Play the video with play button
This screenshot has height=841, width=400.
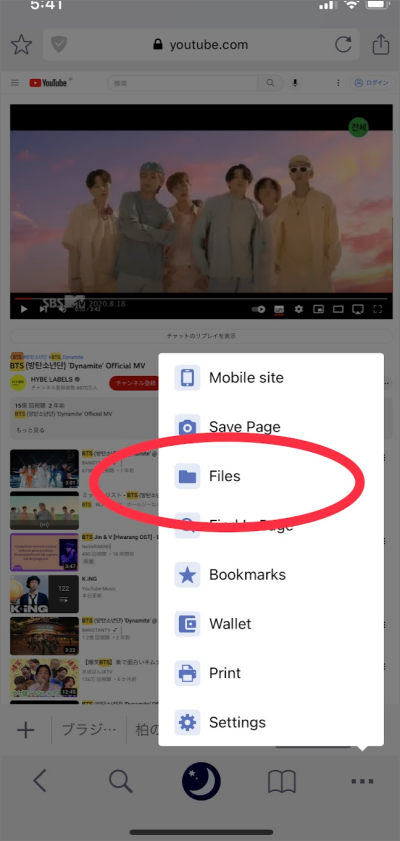[24, 309]
